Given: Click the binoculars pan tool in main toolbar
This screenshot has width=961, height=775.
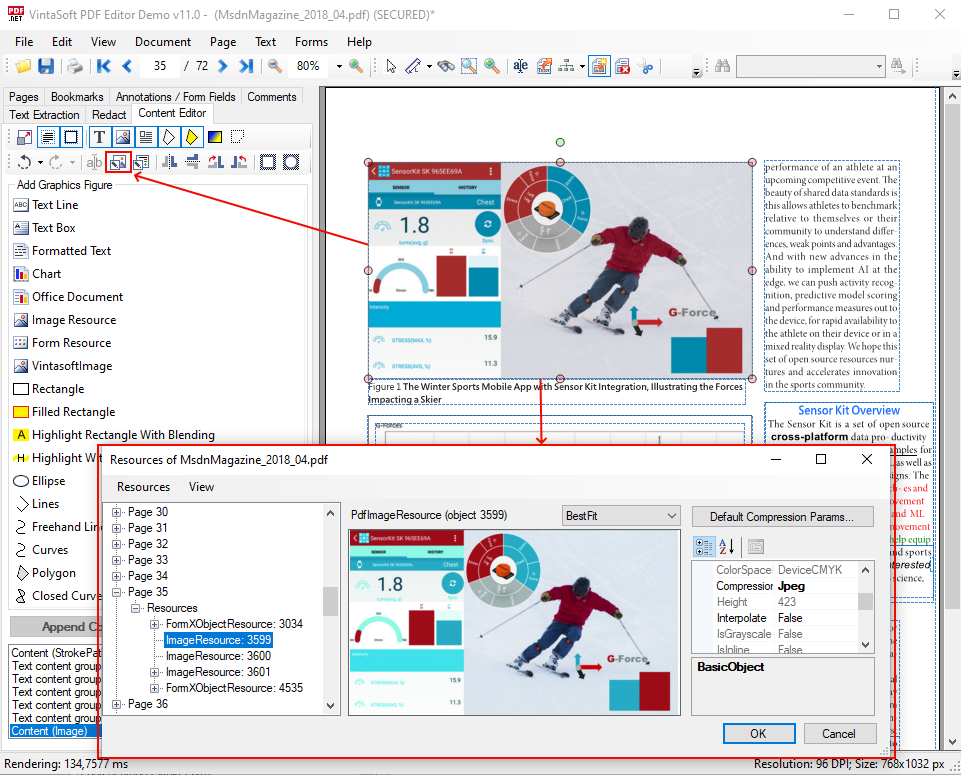Looking at the screenshot, I should coord(446,66).
